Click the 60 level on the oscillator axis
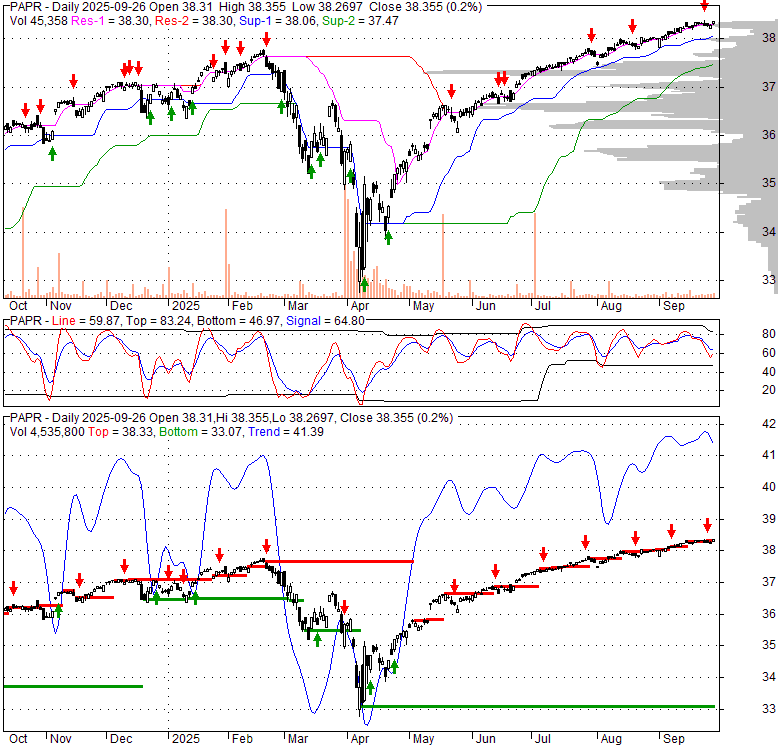This screenshot has width=780, height=745. [769, 353]
